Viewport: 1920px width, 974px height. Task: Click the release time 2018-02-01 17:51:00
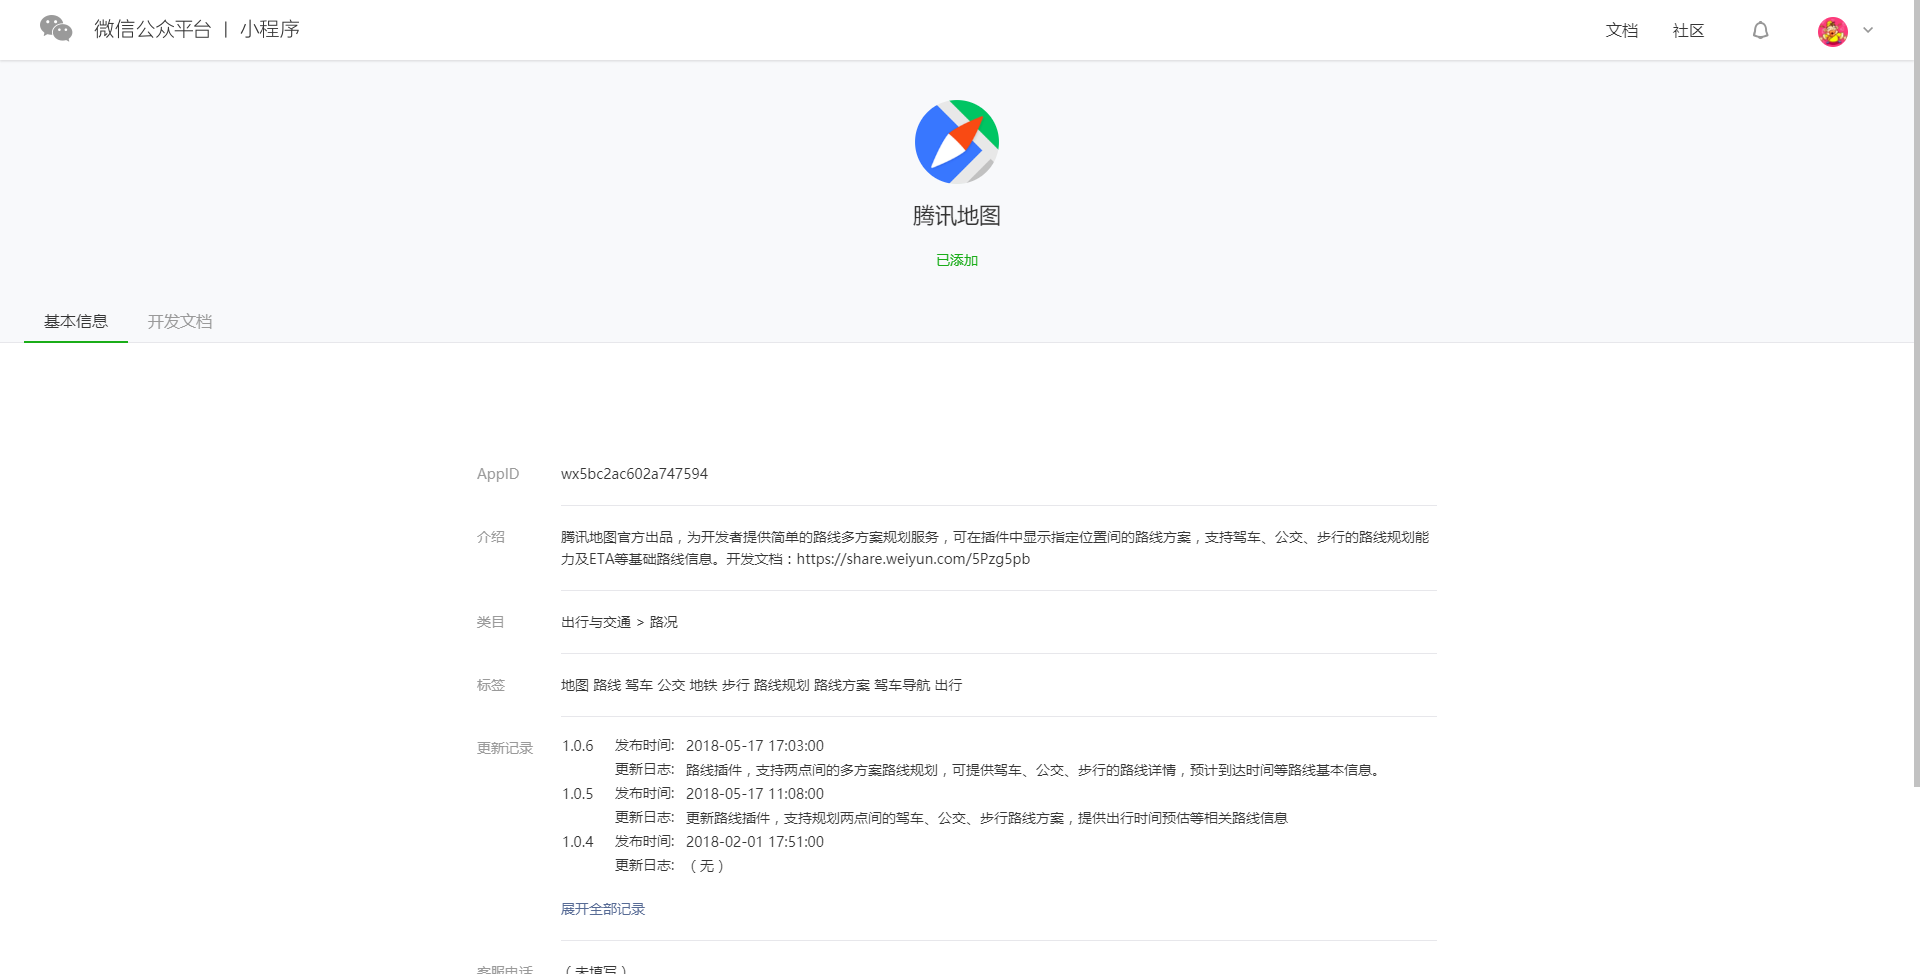tap(755, 842)
